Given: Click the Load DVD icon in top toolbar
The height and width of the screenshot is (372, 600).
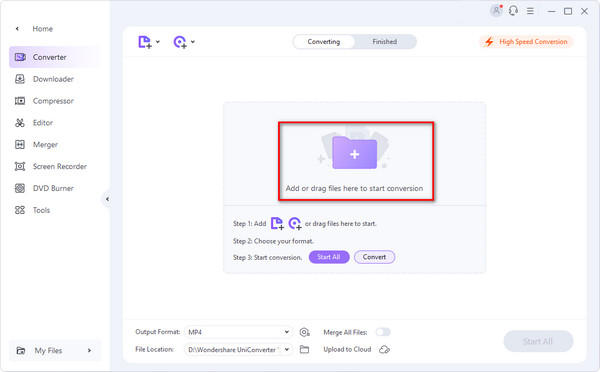Looking at the screenshot, I should coord(180,42).
